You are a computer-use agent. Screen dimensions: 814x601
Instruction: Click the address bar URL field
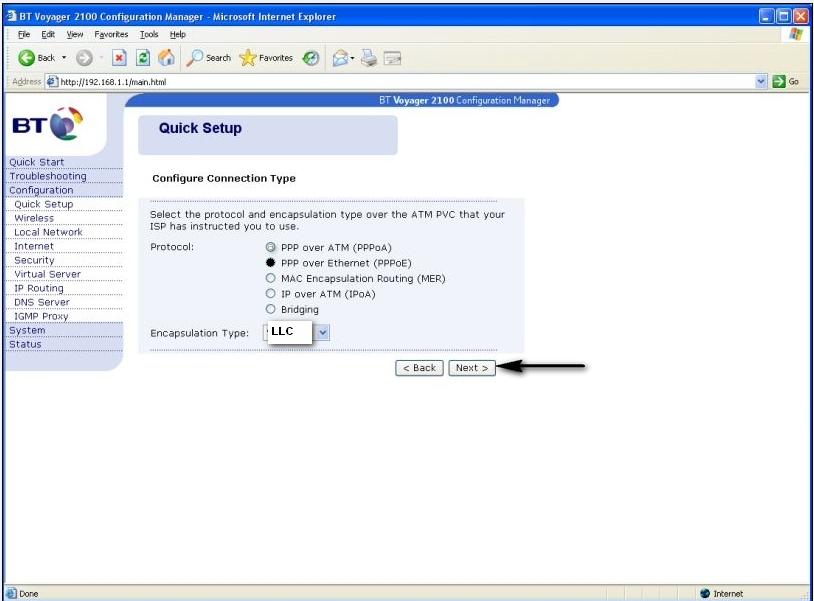tap(405, 81)
